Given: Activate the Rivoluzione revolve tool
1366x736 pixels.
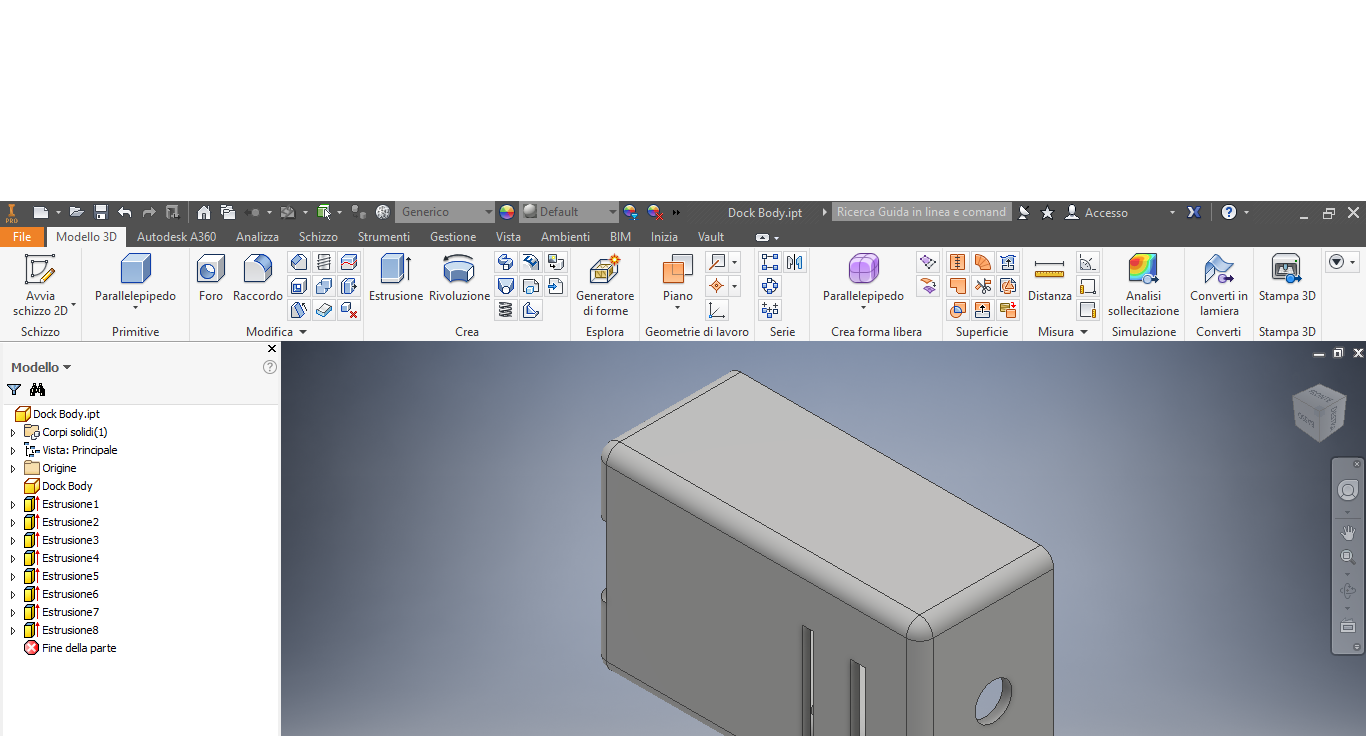Looking at the screenshot, I should (x=459, y=278).
